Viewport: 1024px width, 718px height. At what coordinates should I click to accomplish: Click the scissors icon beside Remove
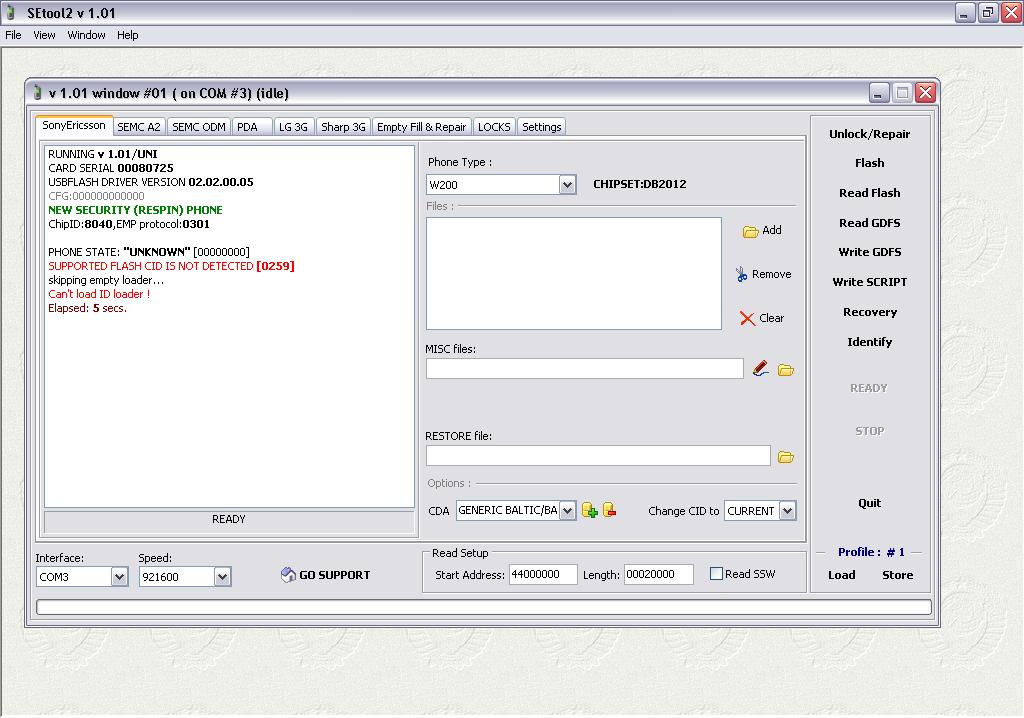pos(741,274)
